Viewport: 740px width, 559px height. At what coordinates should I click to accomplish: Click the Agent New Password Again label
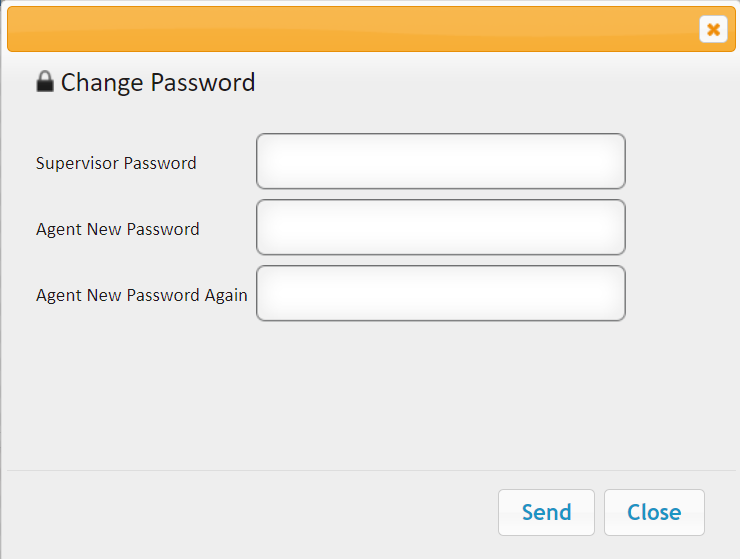[x=142, y=295]
